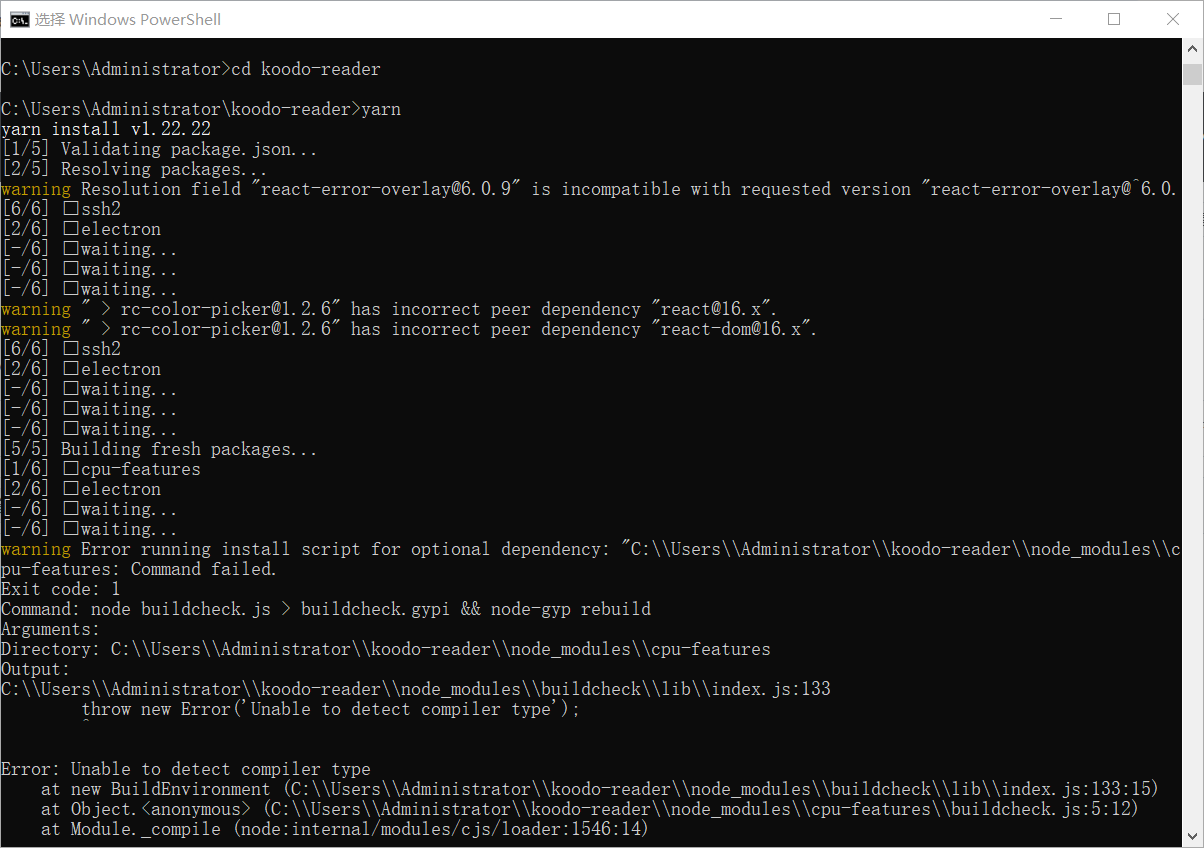Open the PowerShell window system menu icon
The image size is (1204, 848).
click(x=19, y=19)
